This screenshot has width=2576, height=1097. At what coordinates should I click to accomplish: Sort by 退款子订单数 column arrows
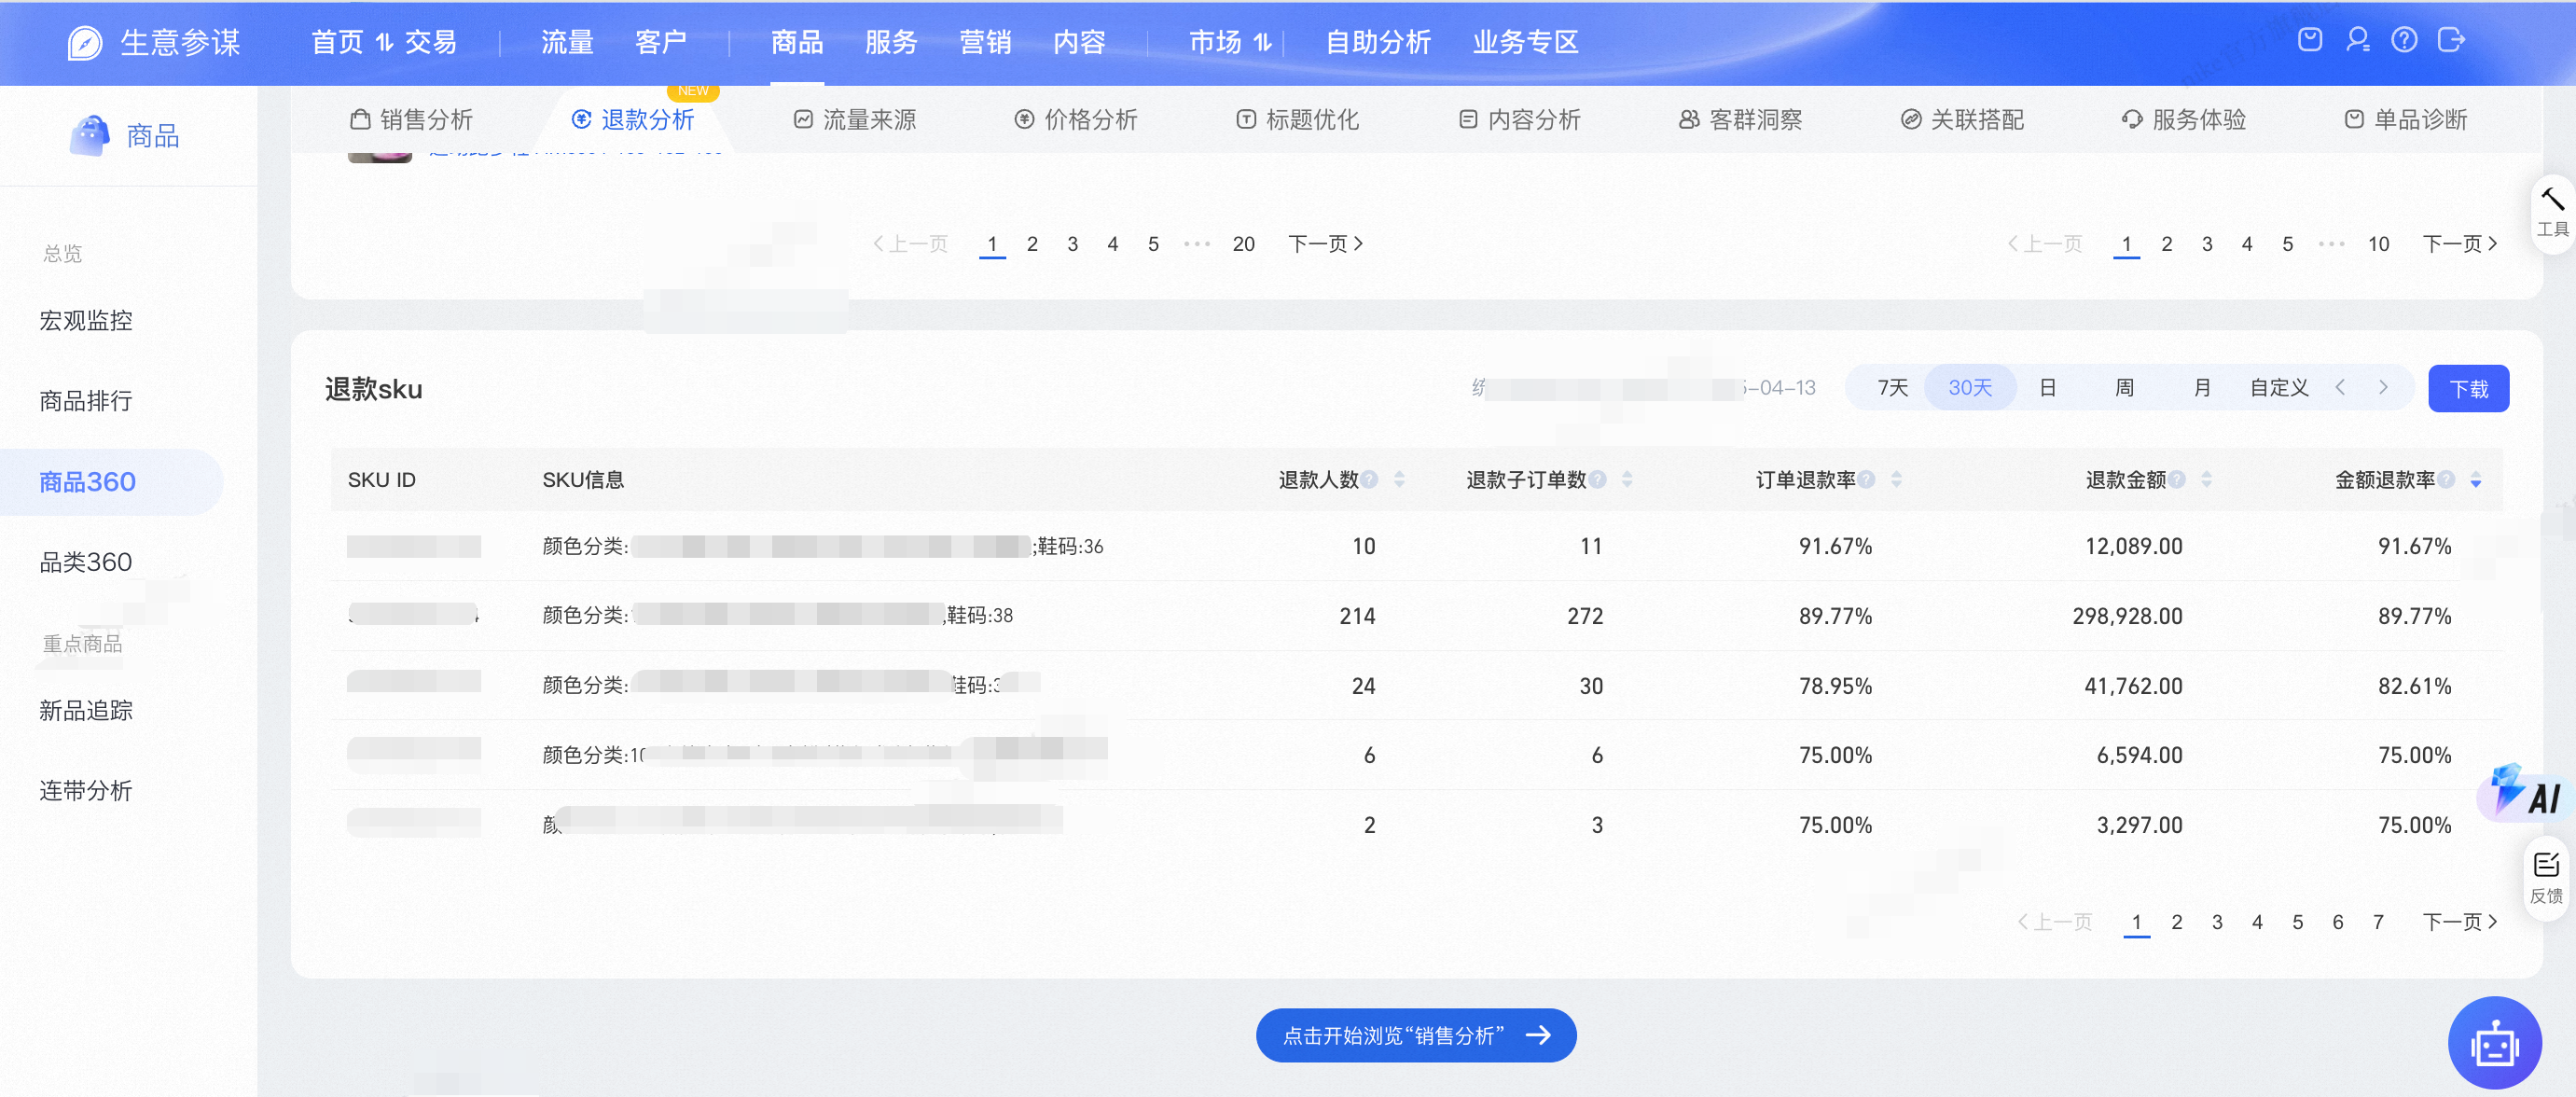1627,479
